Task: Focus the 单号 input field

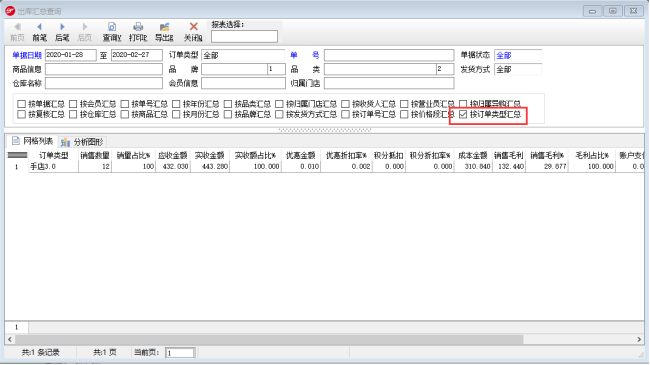Action: [x=389, y=55]
